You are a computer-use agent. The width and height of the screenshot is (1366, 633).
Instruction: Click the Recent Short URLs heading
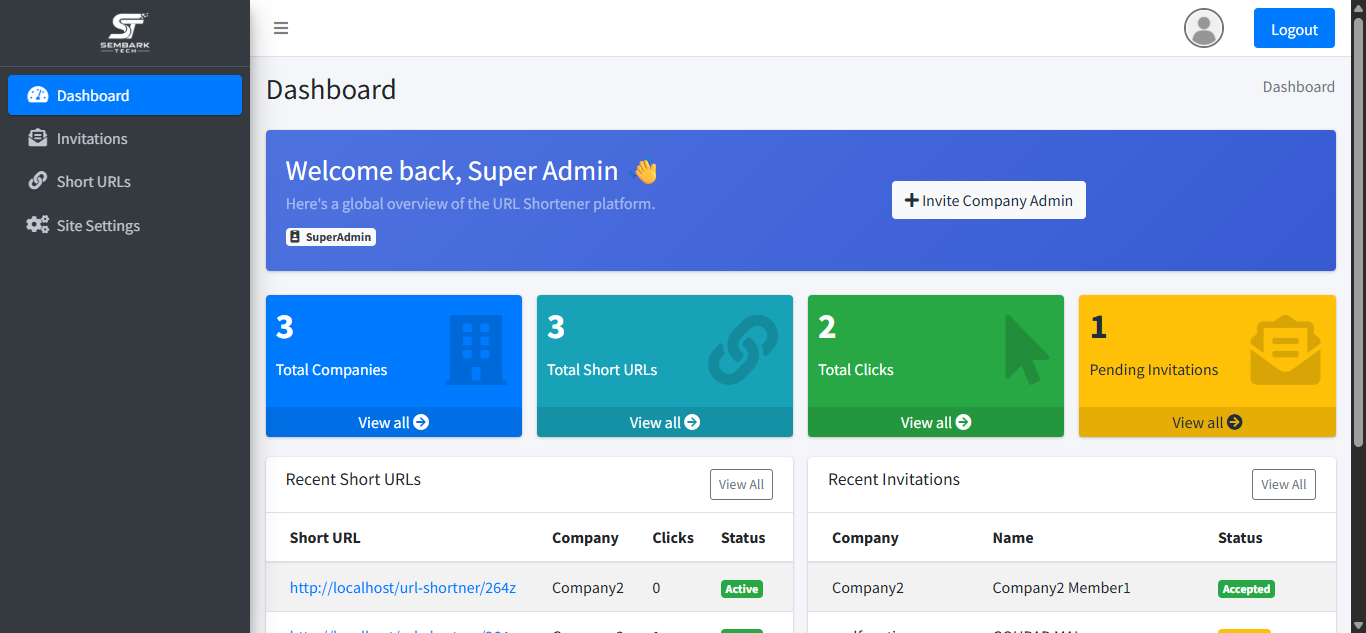point(353,480)
